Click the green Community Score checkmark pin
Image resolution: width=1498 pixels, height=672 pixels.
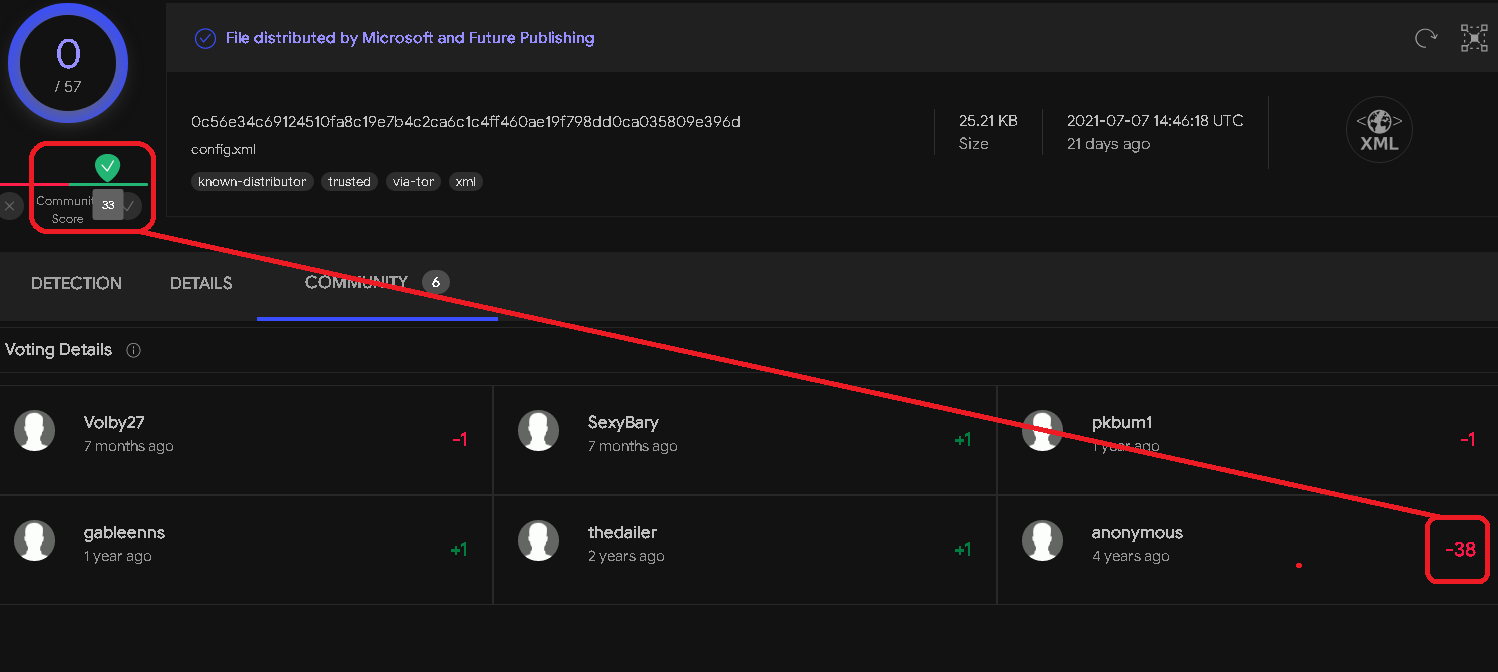[105, 166]
